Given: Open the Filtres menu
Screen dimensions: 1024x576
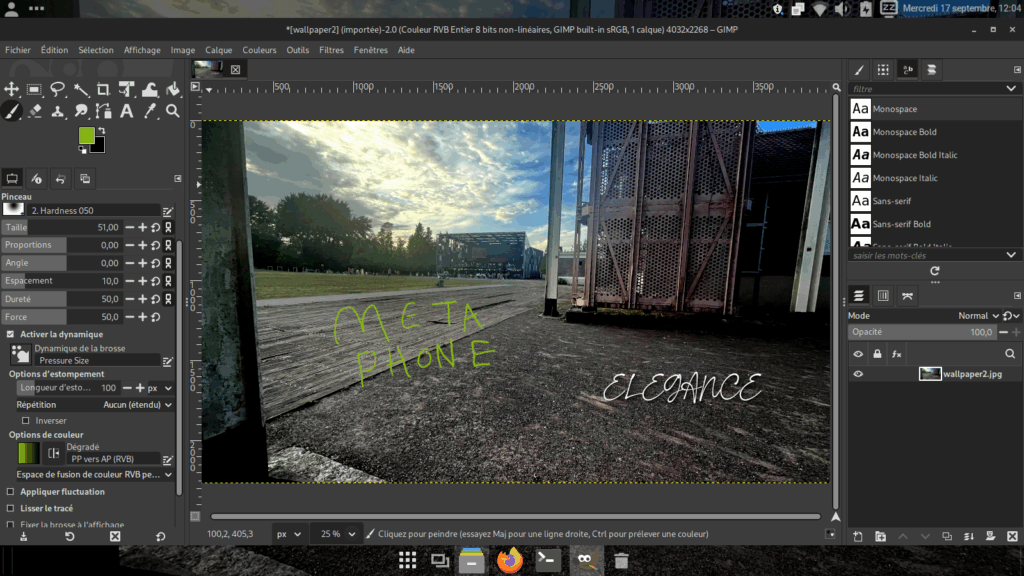Looking at the screenshot, I should 331,50.
